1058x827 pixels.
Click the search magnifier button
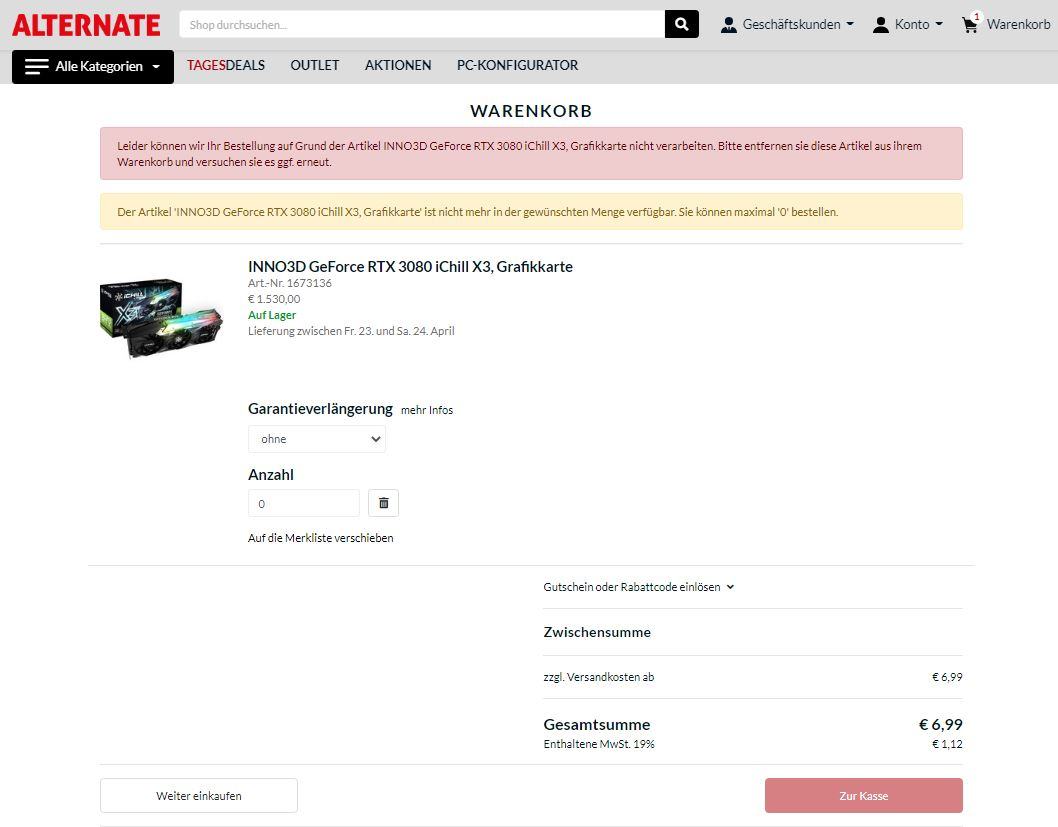pos(681,24)
